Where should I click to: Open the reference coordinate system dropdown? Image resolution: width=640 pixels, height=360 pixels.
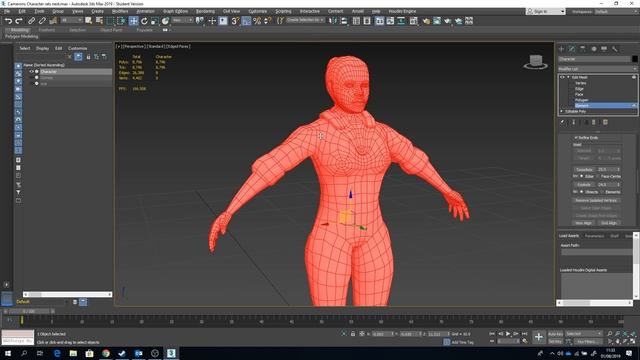[182, 20]
